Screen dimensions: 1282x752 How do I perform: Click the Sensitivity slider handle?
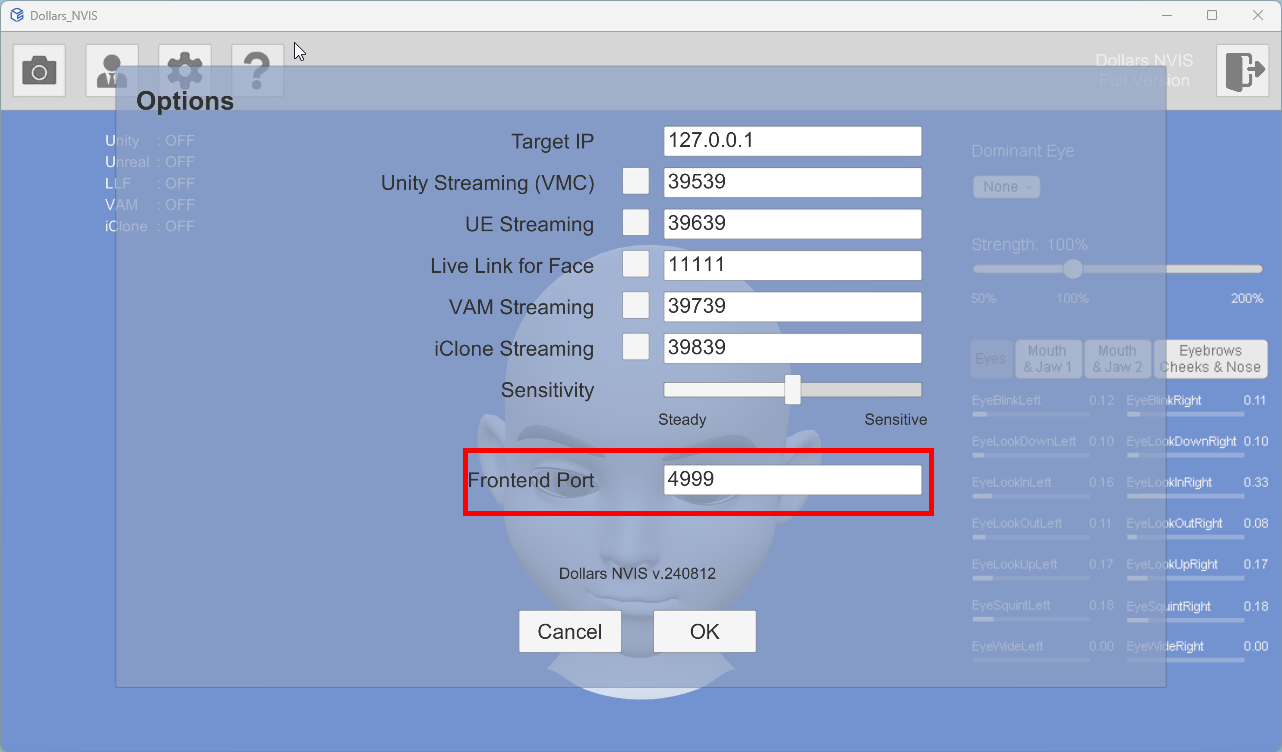coord(793,390)
